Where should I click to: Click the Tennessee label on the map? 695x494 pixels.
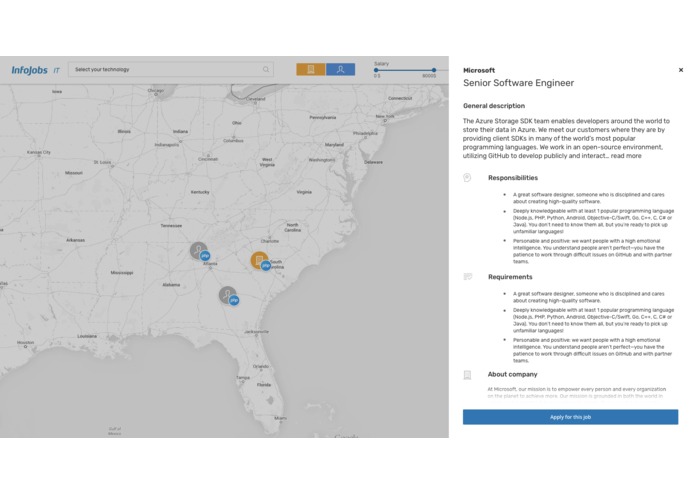pyautogui.click(x=171, y=226)
